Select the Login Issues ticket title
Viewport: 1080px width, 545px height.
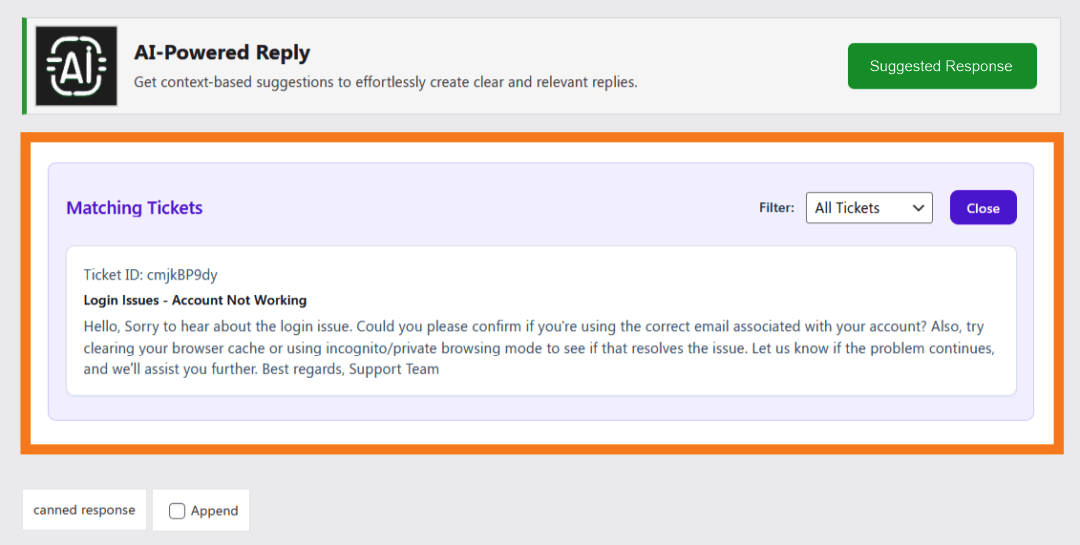pyautogui.click(x=195, y=300)
